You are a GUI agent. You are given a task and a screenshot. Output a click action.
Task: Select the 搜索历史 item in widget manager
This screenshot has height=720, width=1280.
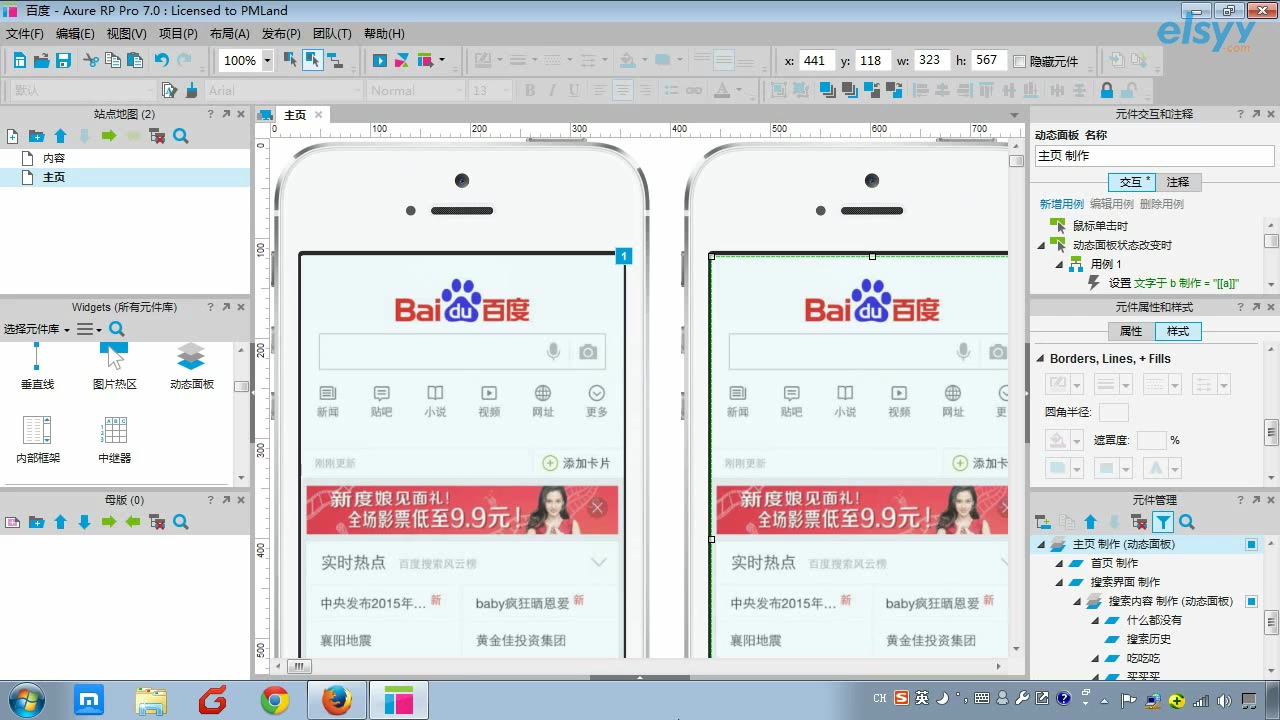coord(1149,639)
